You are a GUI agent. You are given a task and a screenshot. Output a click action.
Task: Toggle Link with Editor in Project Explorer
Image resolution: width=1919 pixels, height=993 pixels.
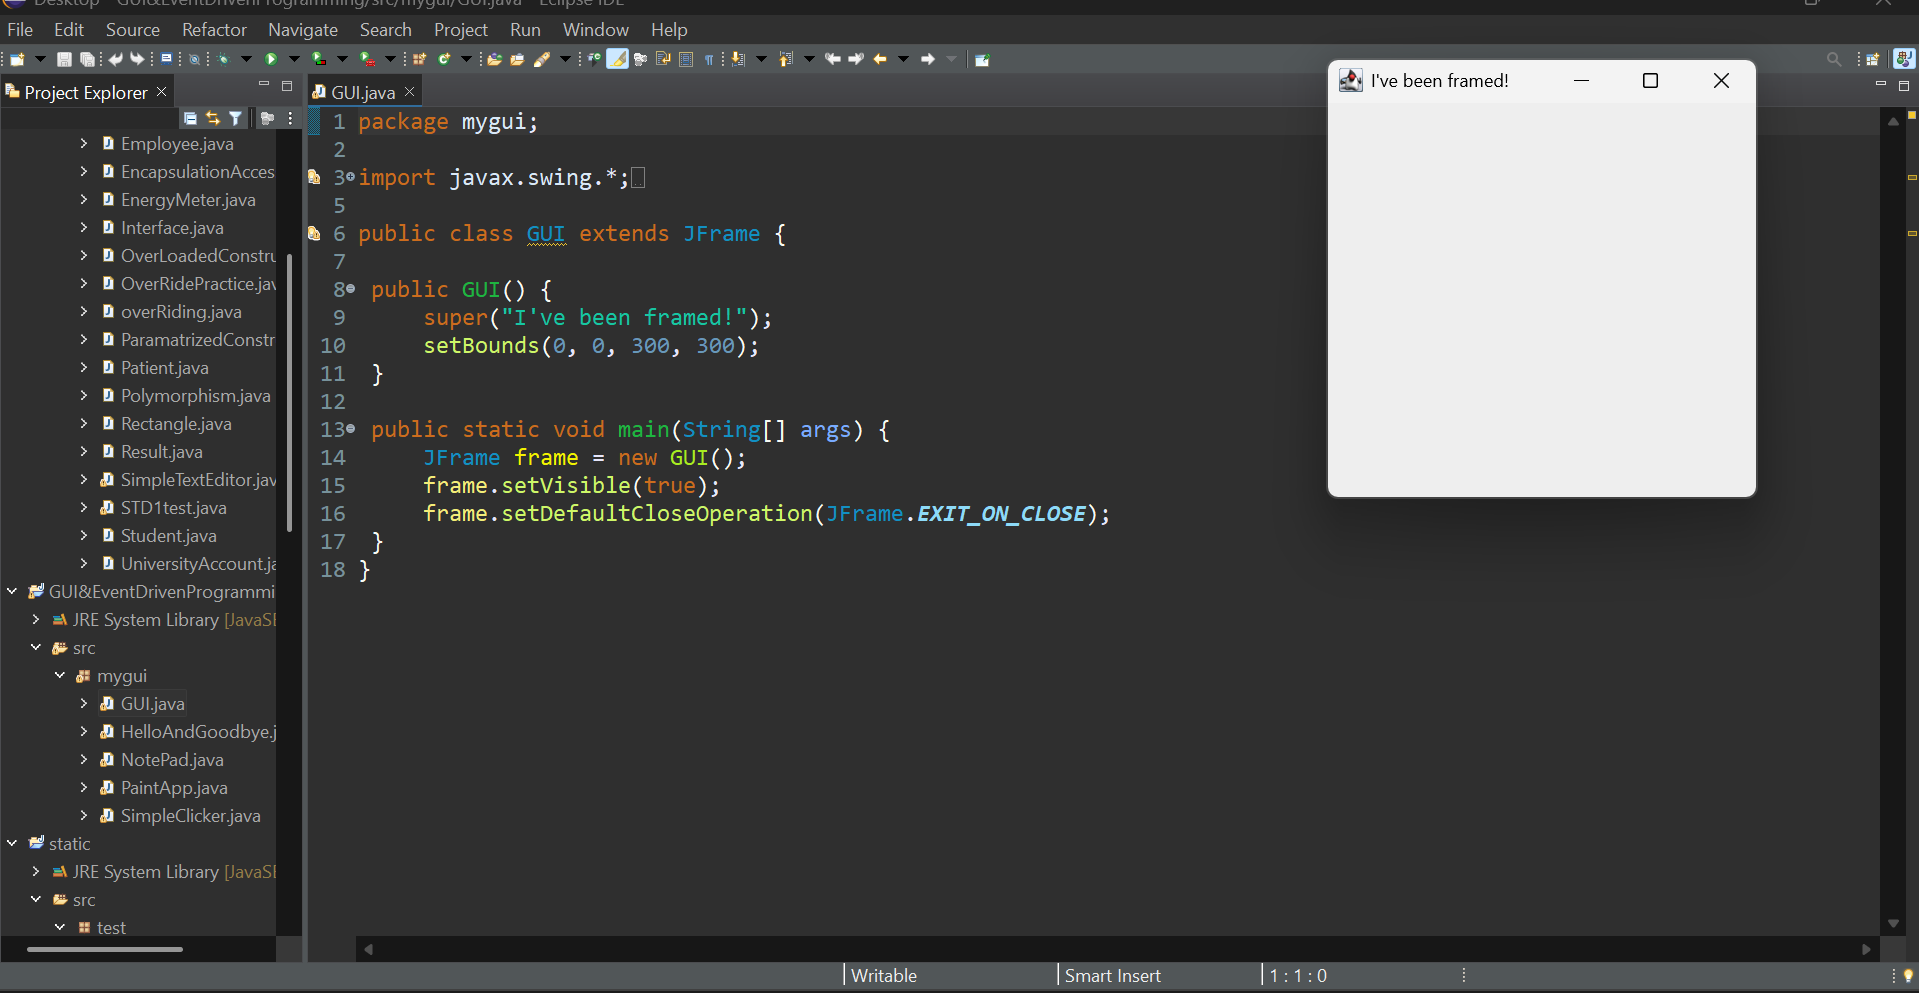click(214, 118)
